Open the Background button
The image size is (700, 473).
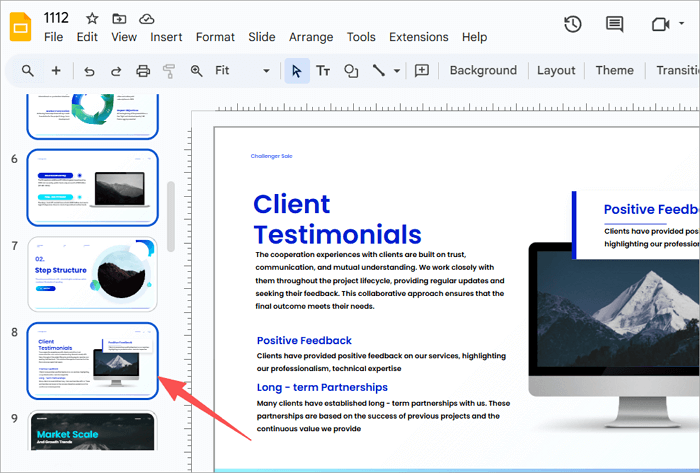(483, 71)
